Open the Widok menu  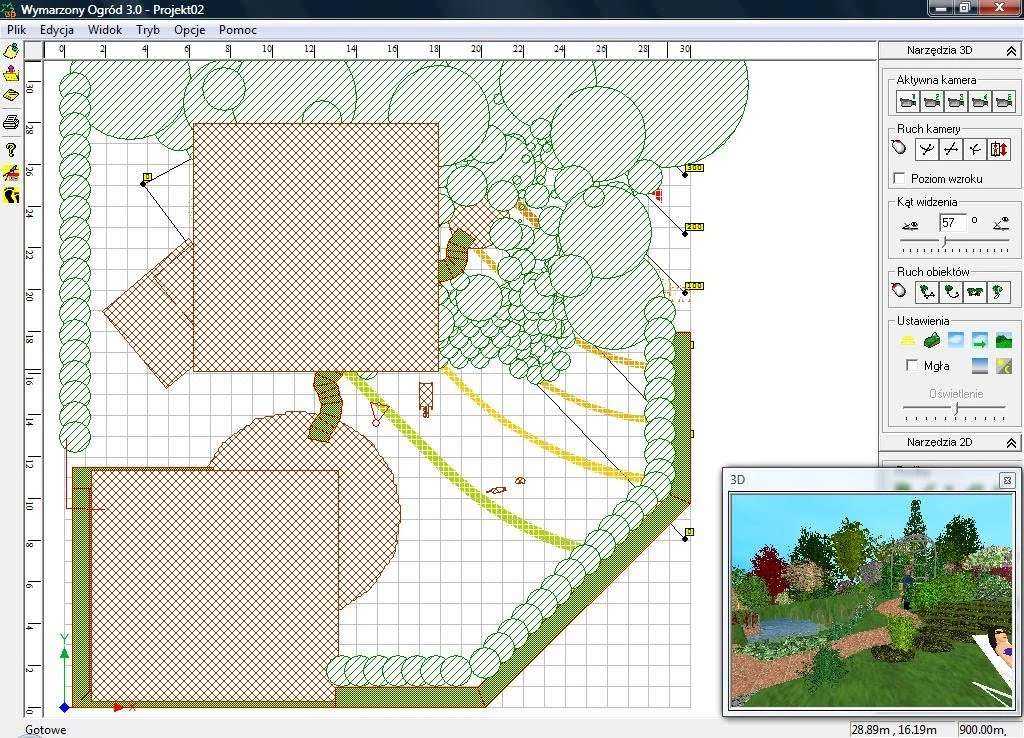pyautogui.click(x=105, y=30)
